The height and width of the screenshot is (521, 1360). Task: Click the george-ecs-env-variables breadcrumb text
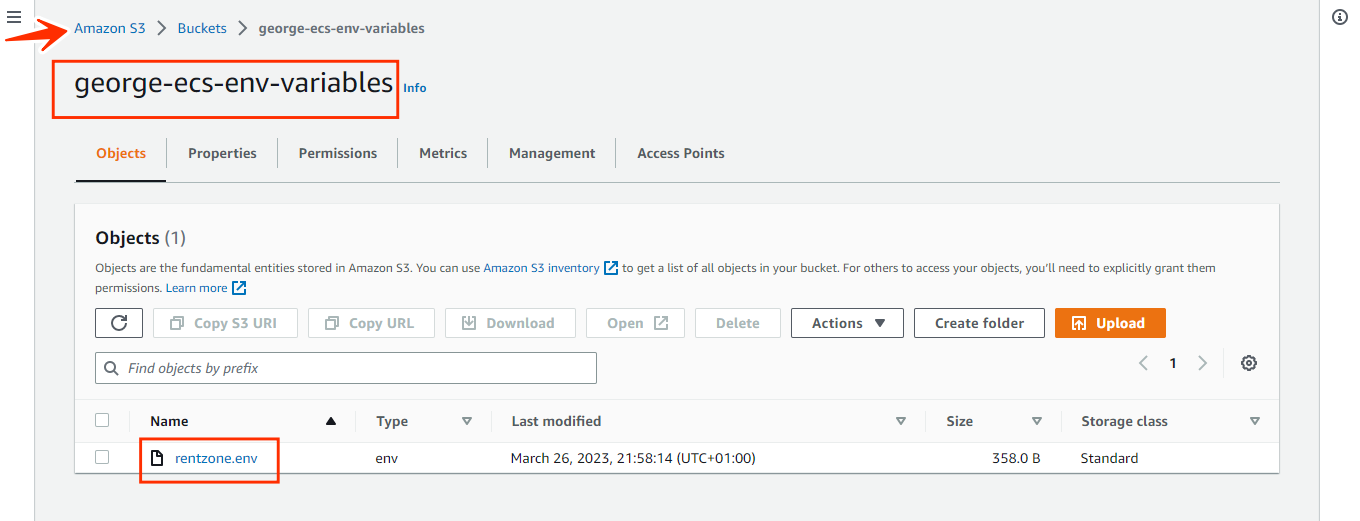click(341, 28)
